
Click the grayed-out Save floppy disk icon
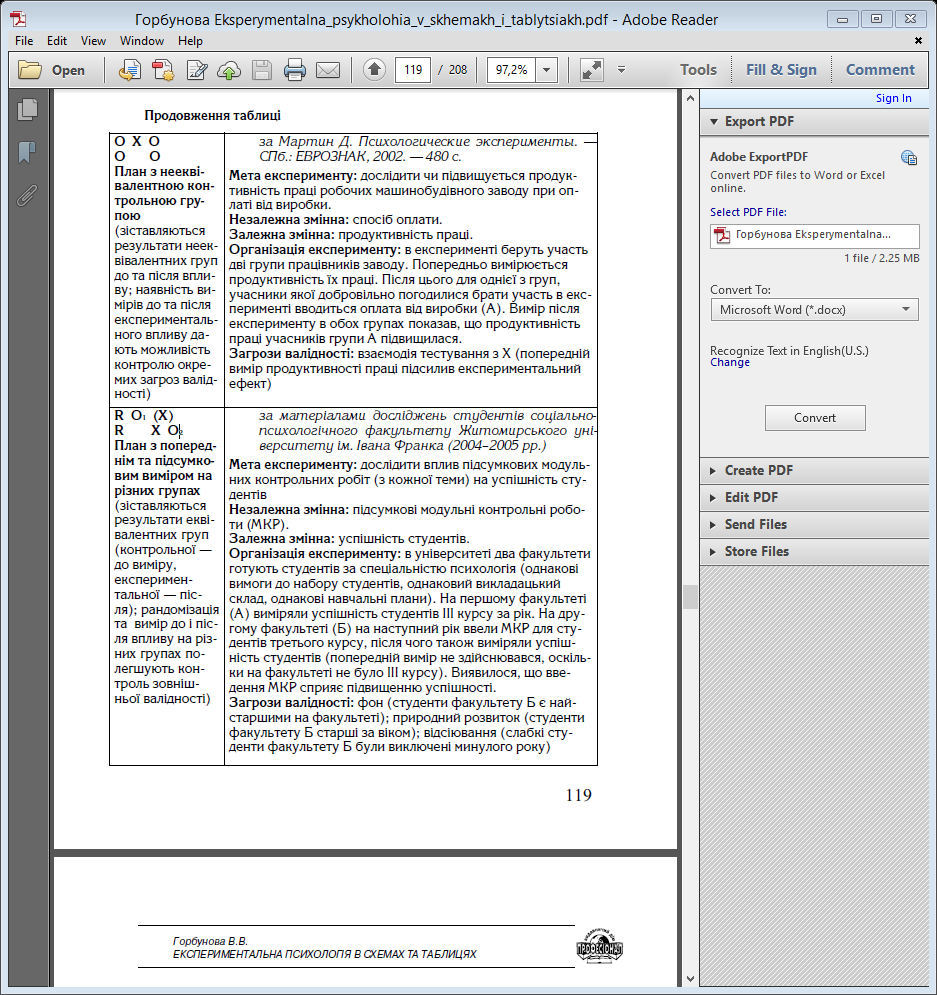click(x=262, y=70)
